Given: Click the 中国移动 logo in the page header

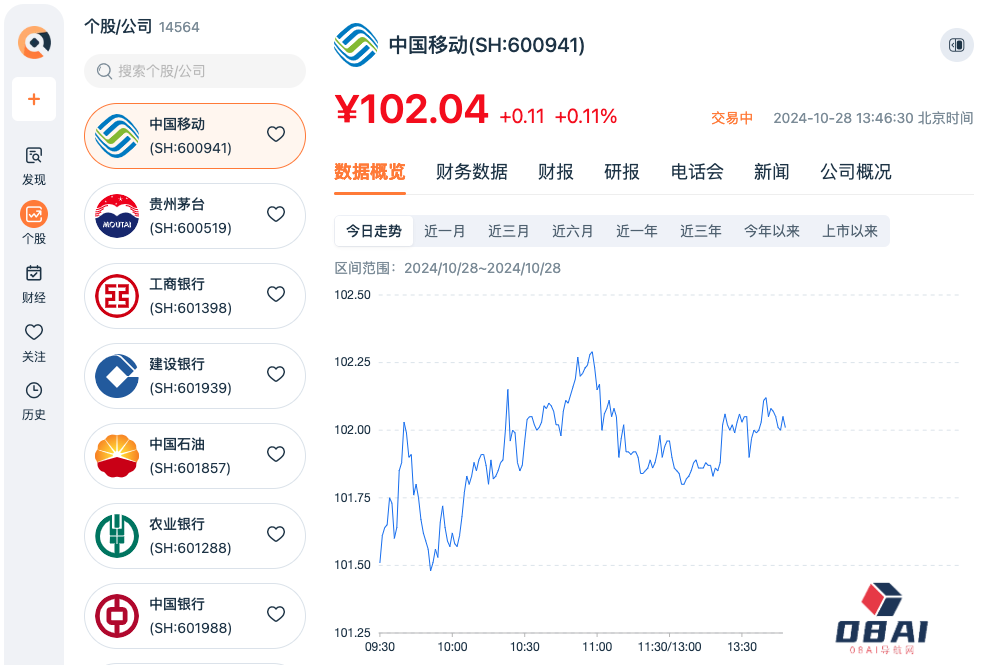Looking at the screenshot, I should click(356, 45).
